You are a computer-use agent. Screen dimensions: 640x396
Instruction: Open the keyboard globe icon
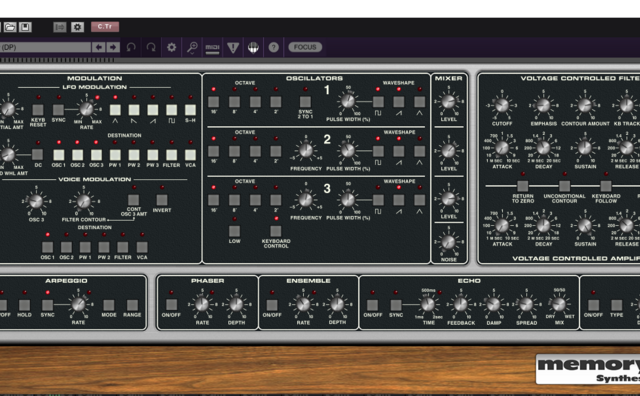click(x=253, y=48)
